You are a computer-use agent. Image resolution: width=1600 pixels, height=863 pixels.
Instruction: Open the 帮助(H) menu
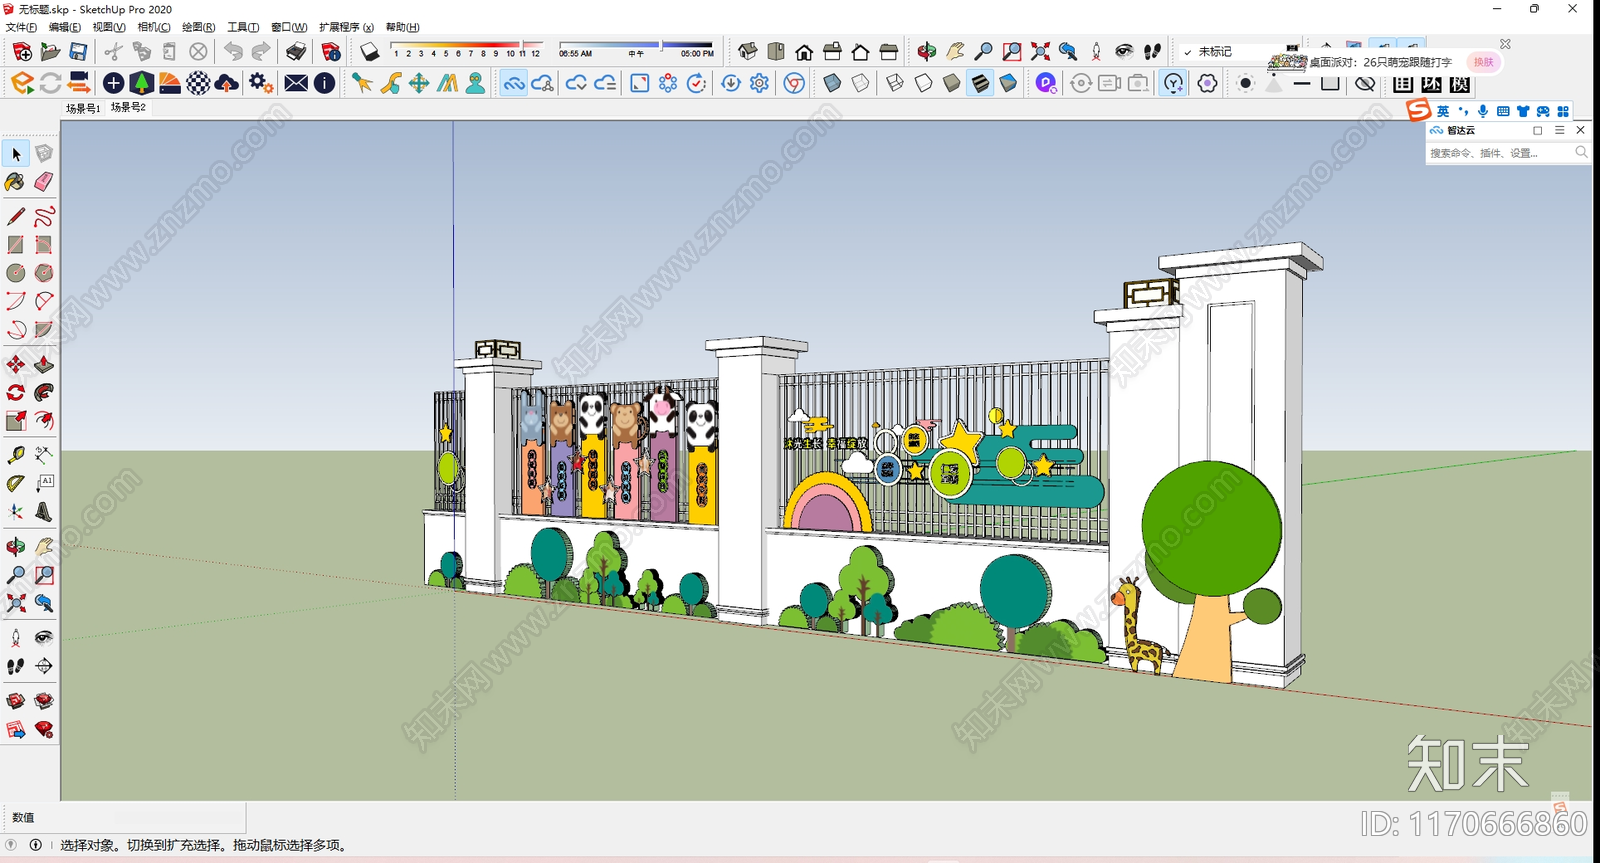403,27
